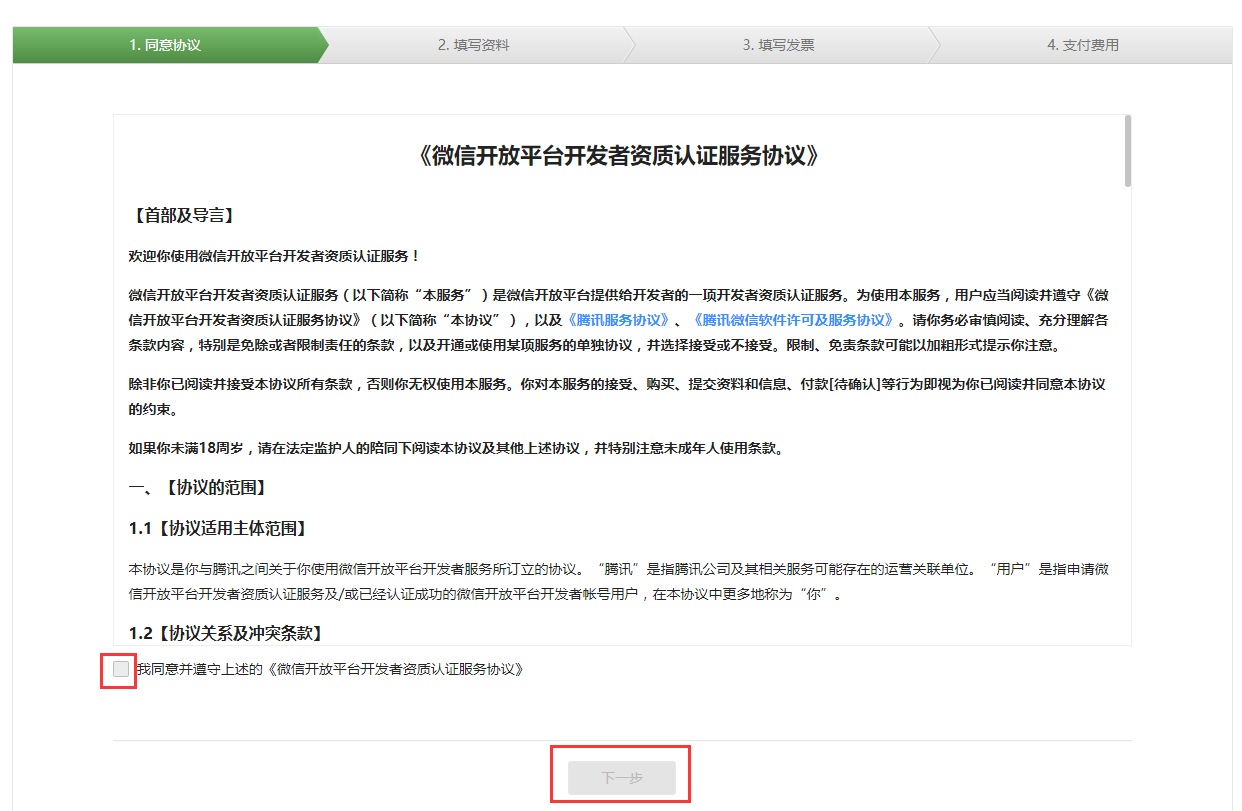Go to step 4. 支付费用
1242x811 pixels.
[x=1083, y=45]
